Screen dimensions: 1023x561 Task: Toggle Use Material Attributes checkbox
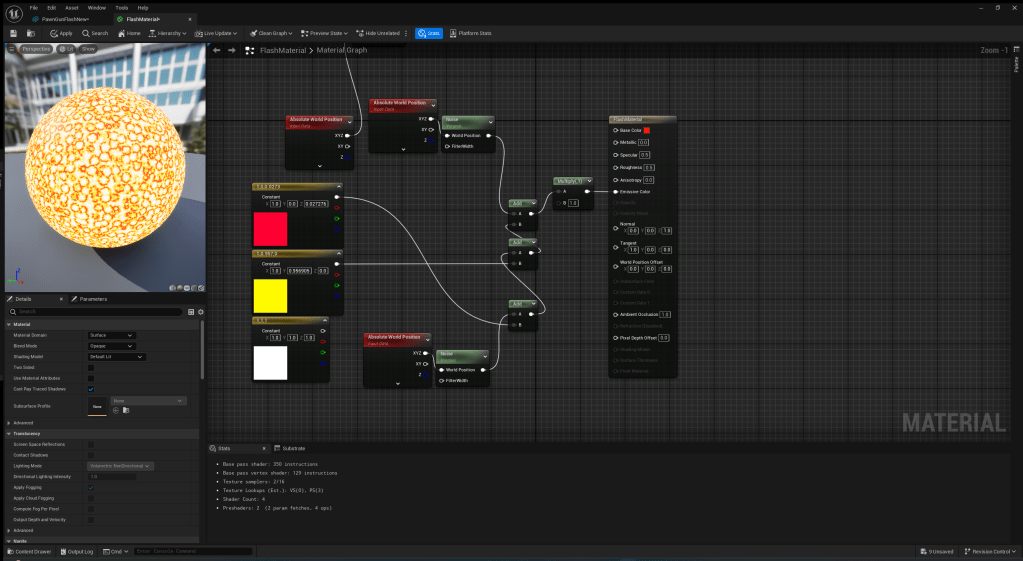[x=91, y=378]
